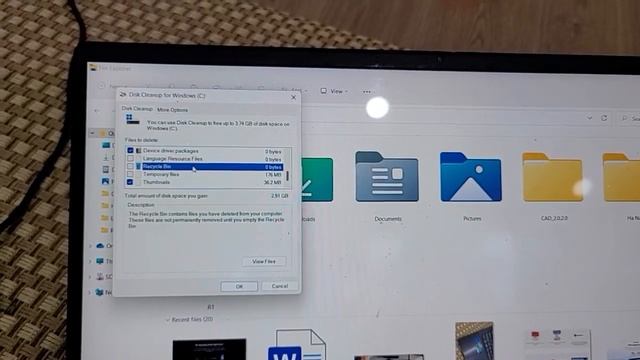This screenshot has height=360, width=640.
Task: Click the Network icon in sidebar
Action: click(x=99, y=292)
